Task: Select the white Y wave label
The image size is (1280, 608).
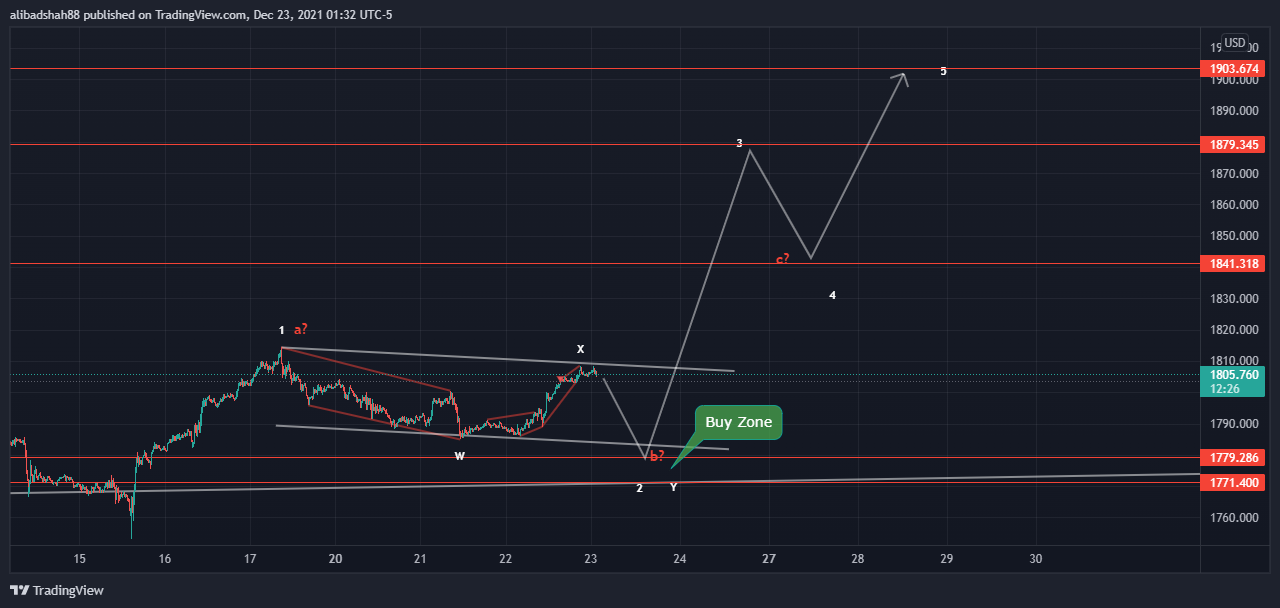Action: coord(673,488)
